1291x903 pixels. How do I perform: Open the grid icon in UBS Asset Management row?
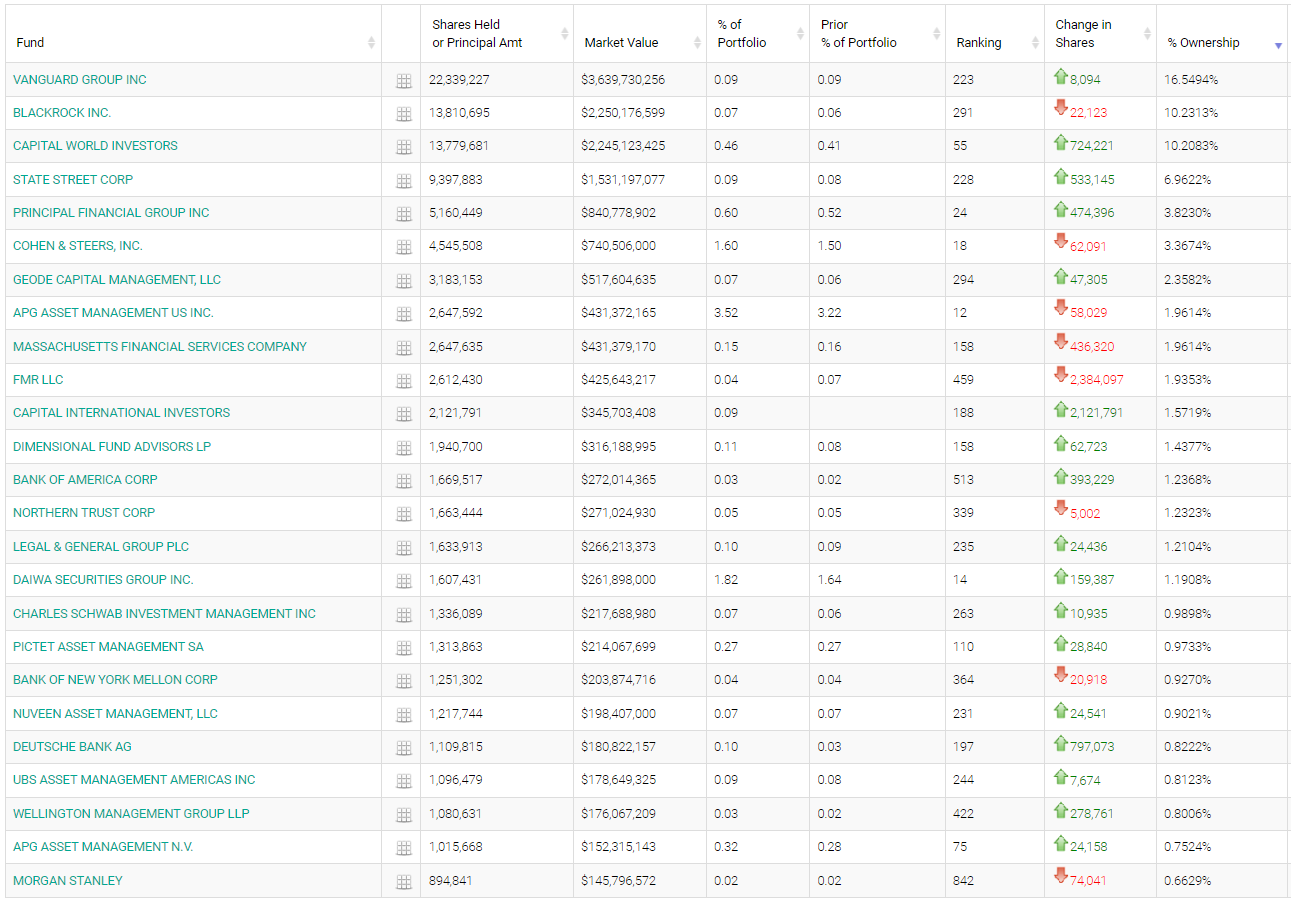click(404, 781)
